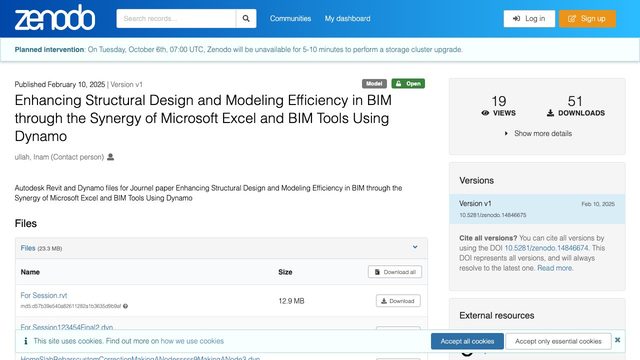Image resolution: width=640 pixels, height=360 pixels.
Task: Click the views eye icon
Action: pyautogui.click(x=485, y=113)
